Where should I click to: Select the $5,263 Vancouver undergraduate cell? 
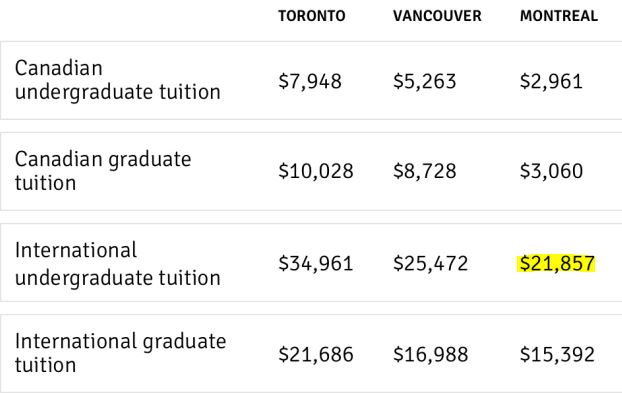click(424, 82)
